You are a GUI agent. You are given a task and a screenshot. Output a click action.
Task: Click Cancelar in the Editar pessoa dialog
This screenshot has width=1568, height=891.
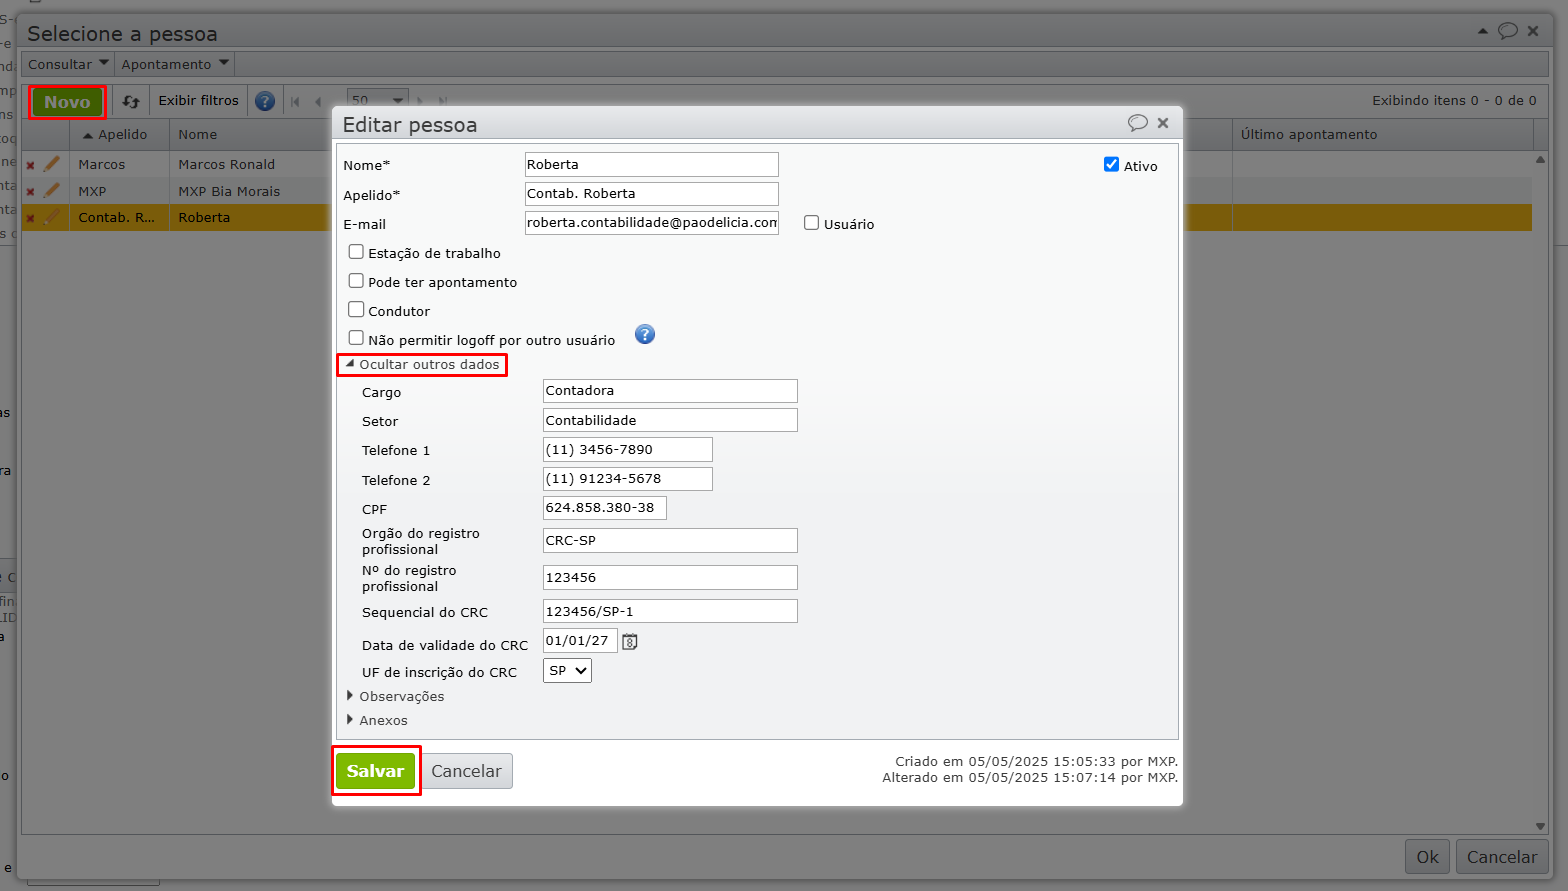click(x=466, y=771)
